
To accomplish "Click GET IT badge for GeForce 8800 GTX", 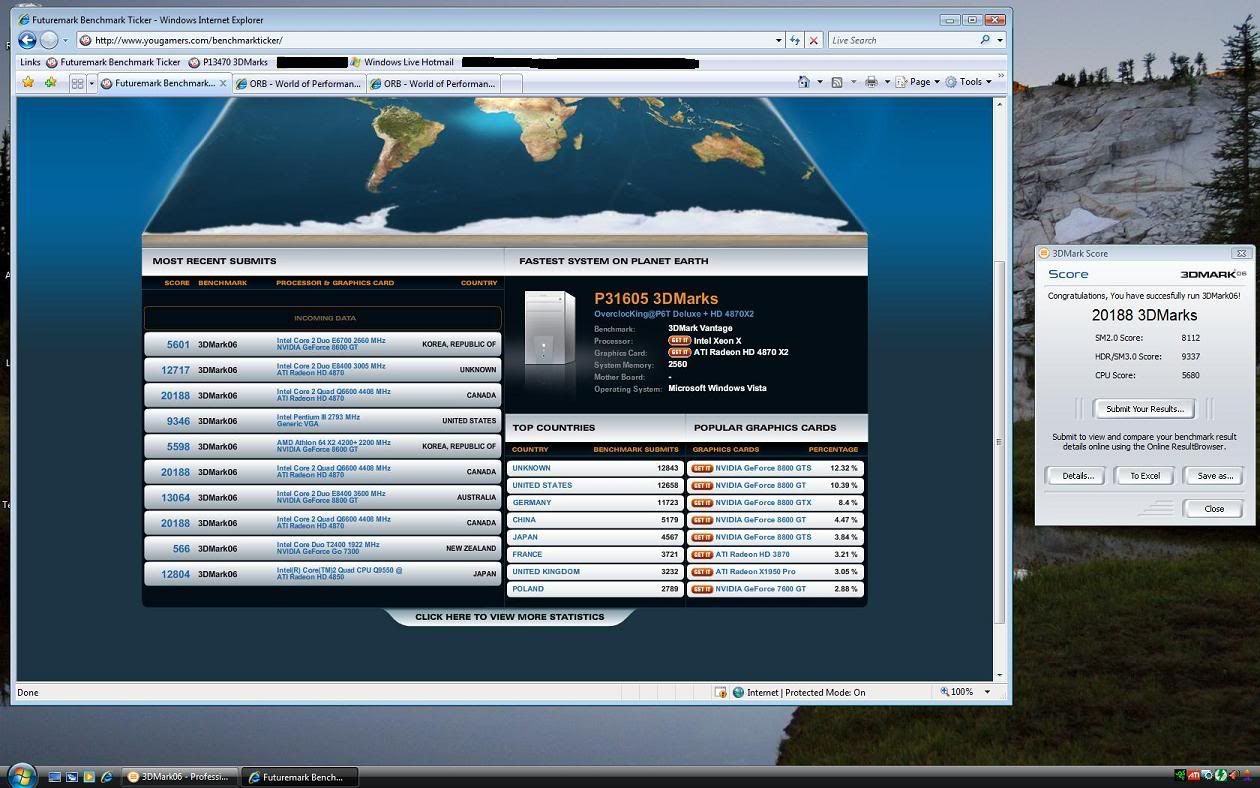I will pos(702,503).
